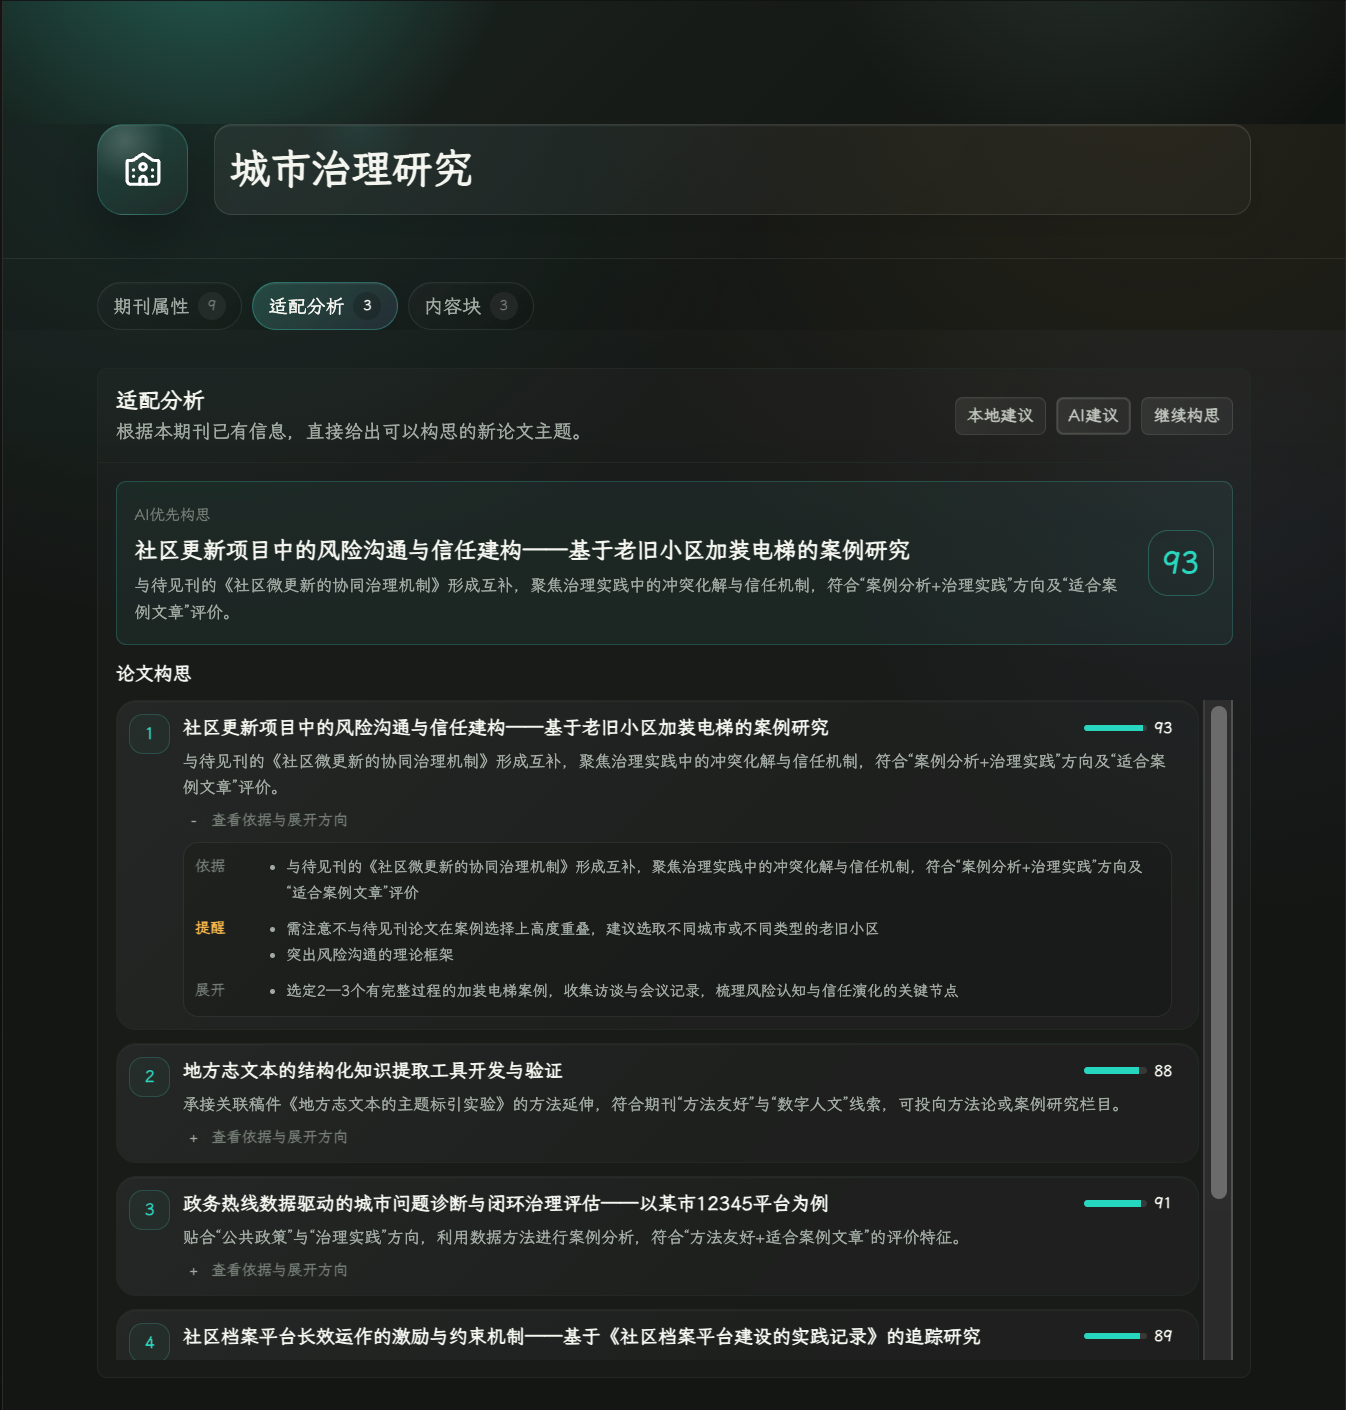Select the 适配分析 tab
1346x1410 pixels.
pyautogui.click(x=324, y=306)
